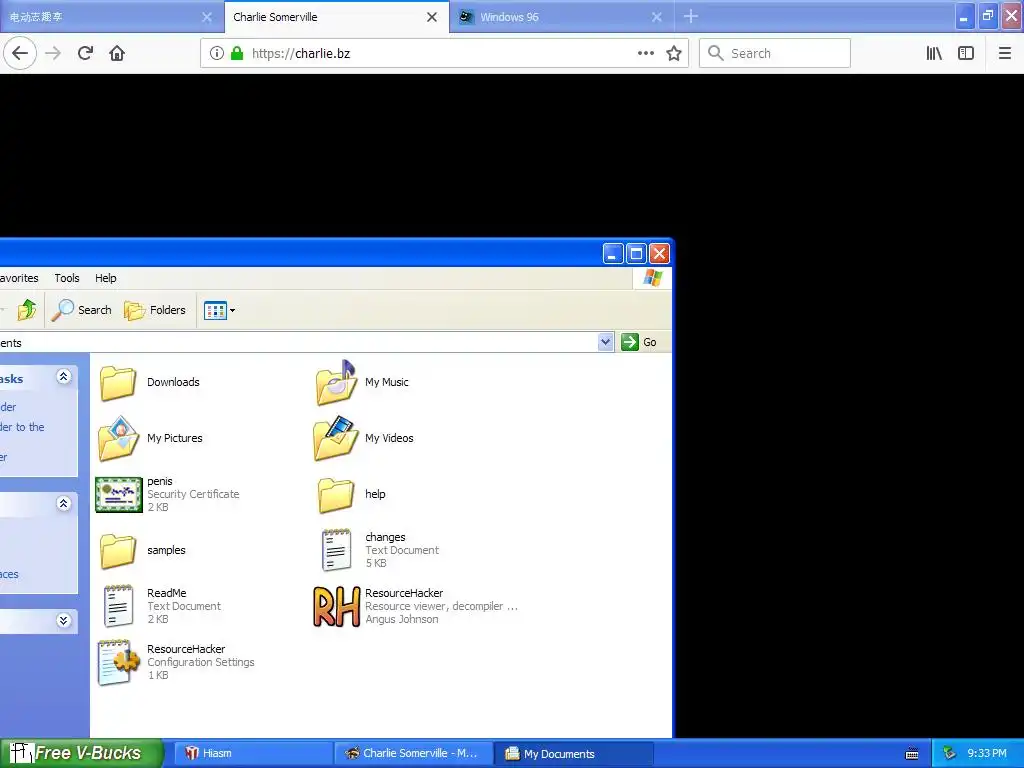Open the help folder icon
This screenshot has width=1024, height=768.
tap(336, 495)
